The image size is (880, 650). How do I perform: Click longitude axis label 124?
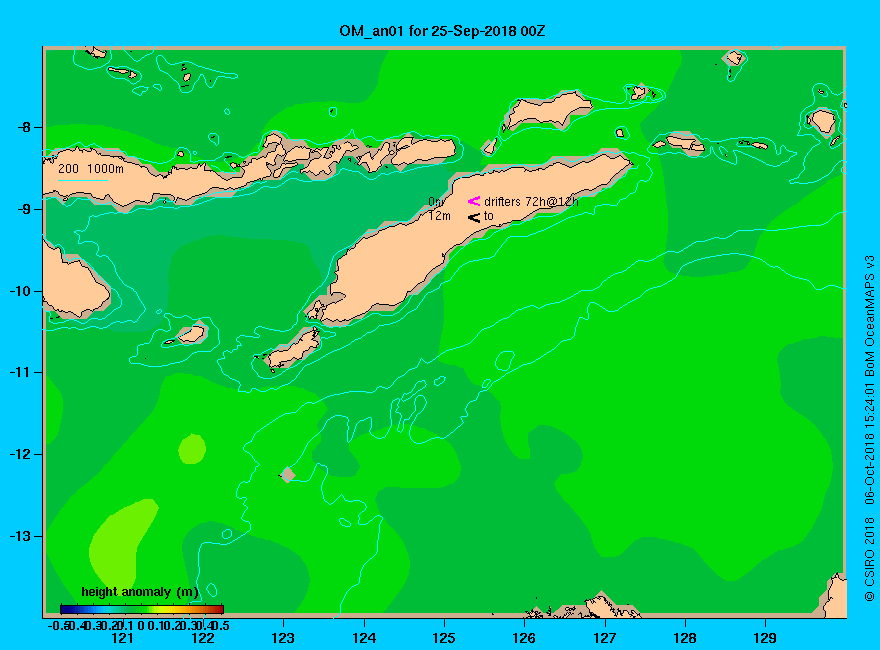(x=364, y=638)
